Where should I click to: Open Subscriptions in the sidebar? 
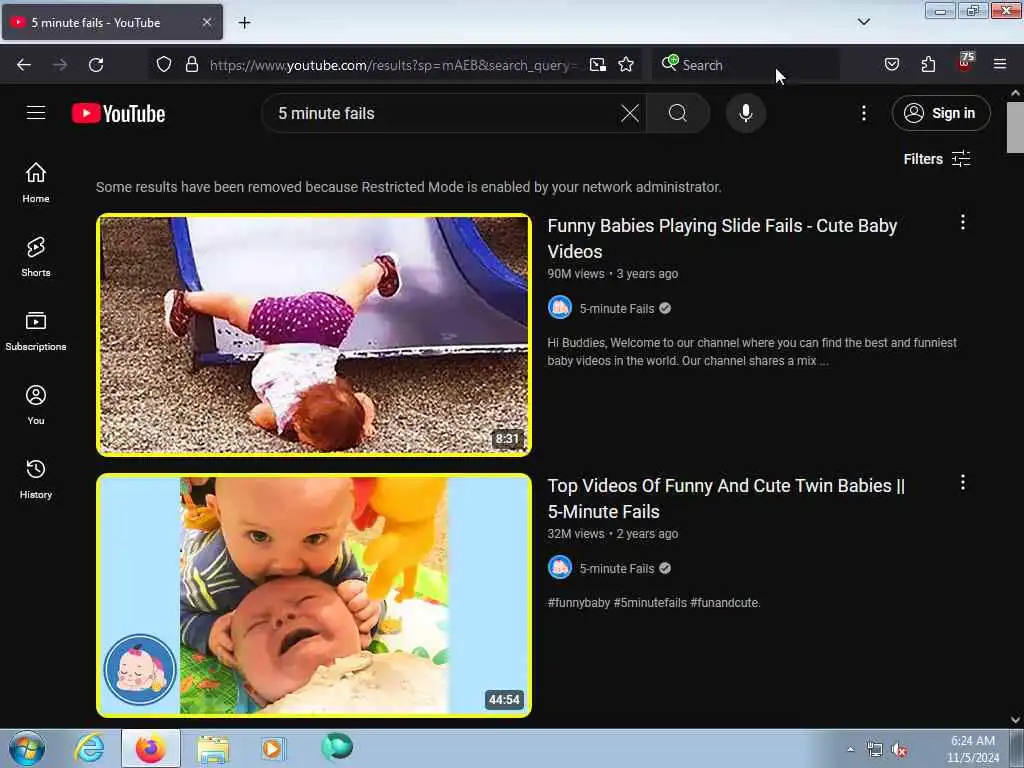36,331
